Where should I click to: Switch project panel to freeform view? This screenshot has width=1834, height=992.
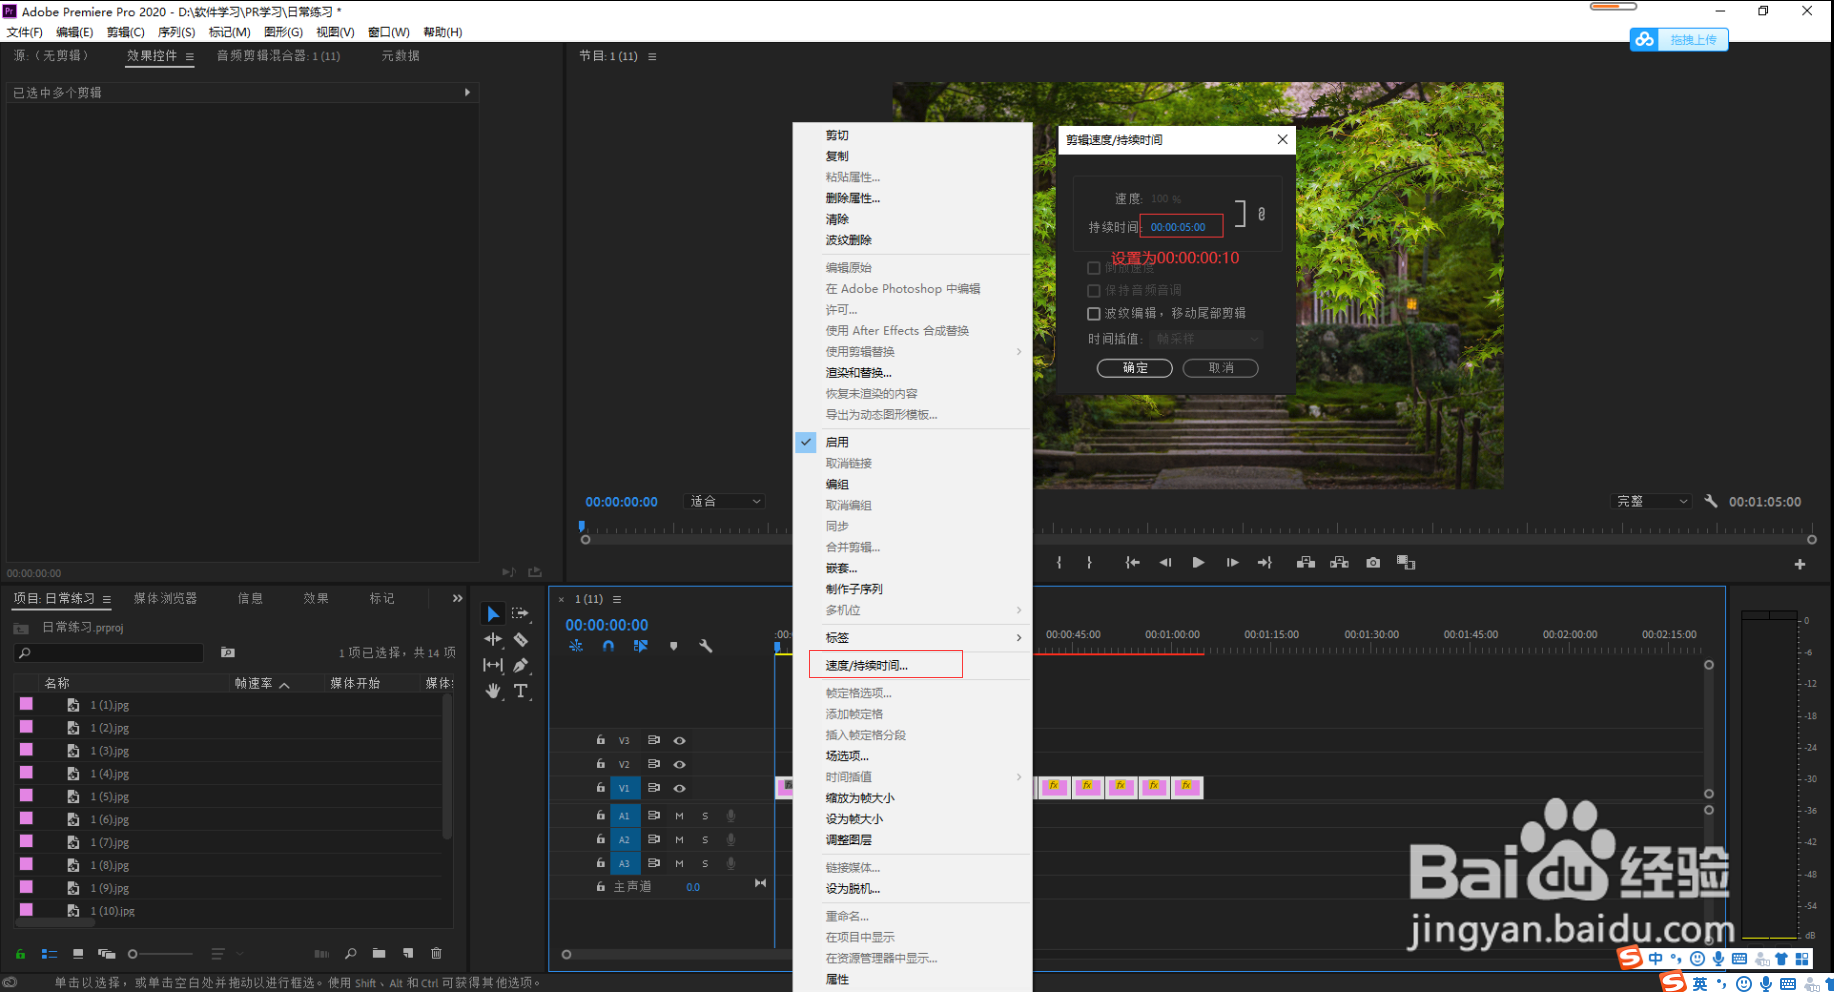[x=107, y=954]
